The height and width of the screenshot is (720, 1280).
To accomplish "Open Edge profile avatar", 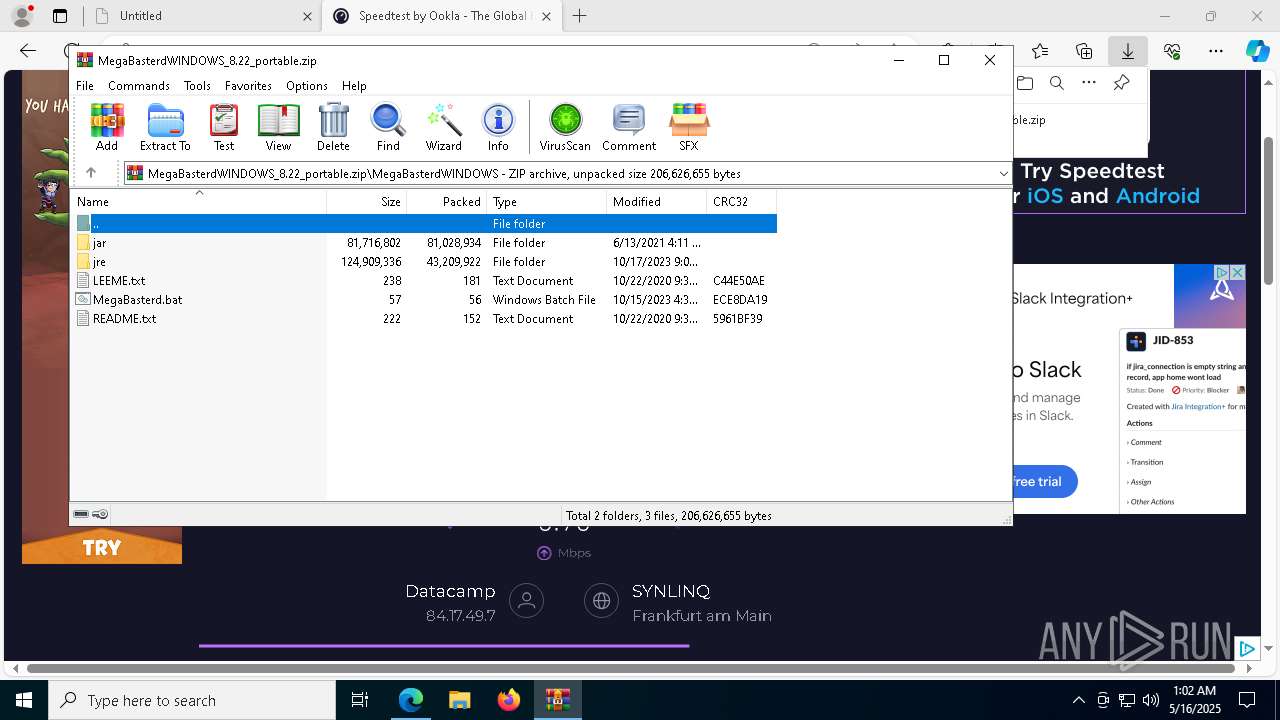I will coord(22,16).
